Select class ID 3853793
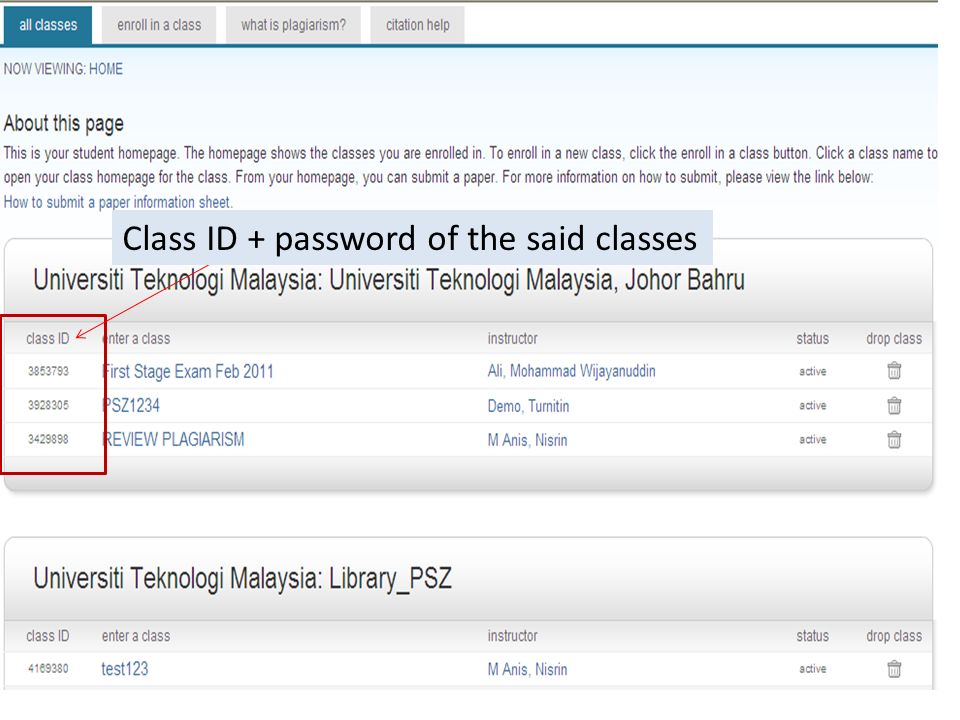The image size is (960, 720). (x=48, y=371)
